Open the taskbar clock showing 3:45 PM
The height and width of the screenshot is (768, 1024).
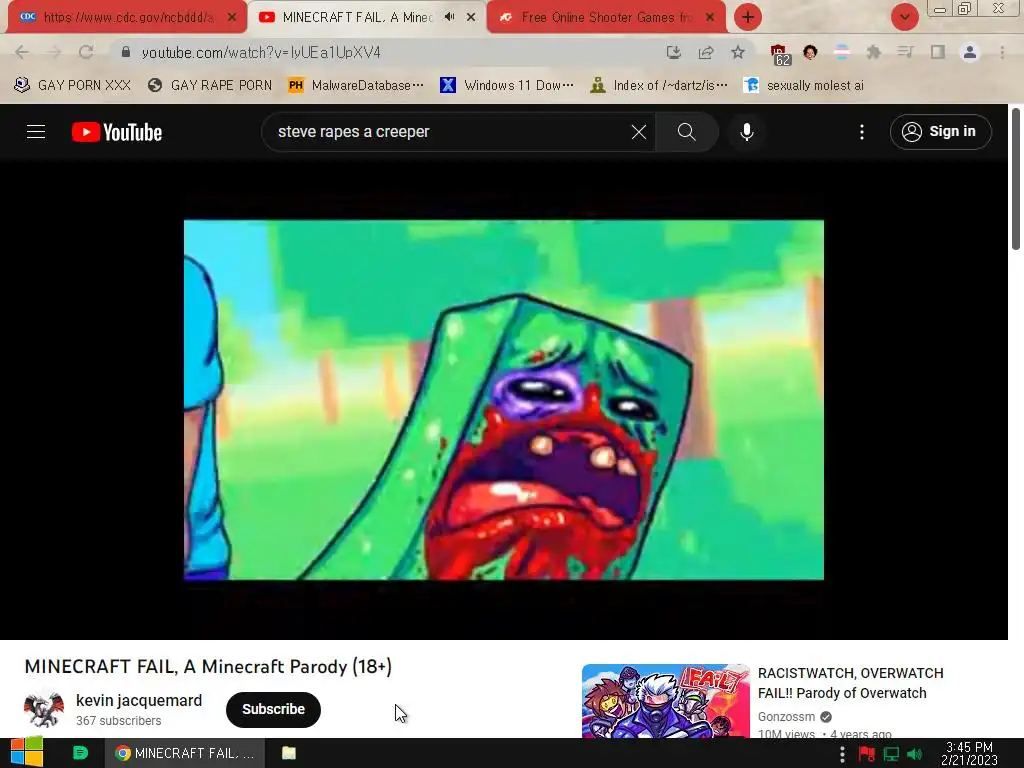tap(969, 754)
